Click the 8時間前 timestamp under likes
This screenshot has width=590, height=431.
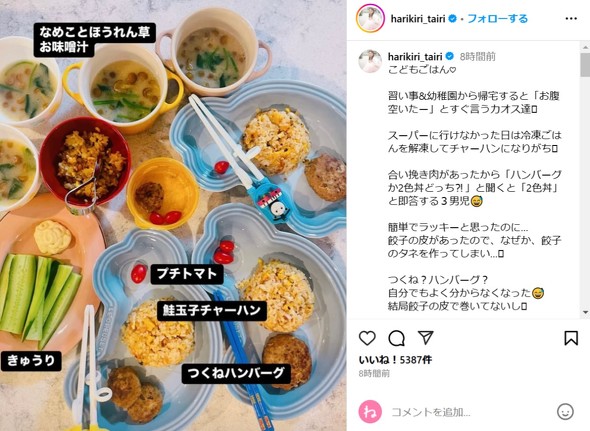tap(374, 373)
